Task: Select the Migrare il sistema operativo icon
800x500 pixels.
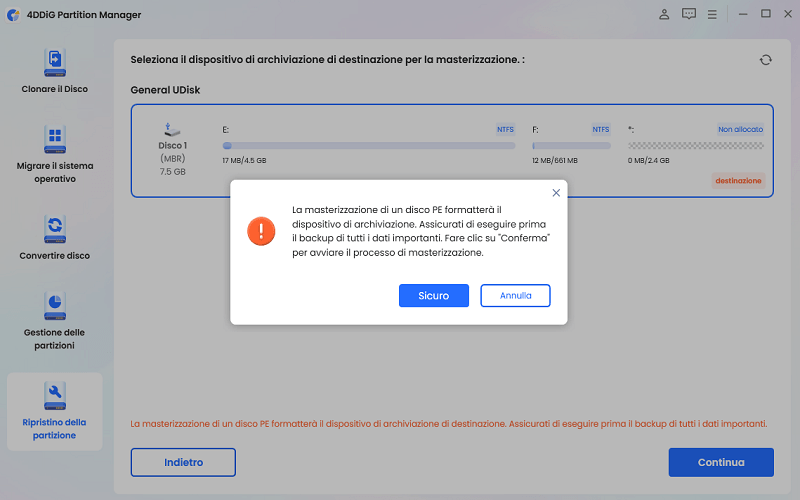Action: coord(55,139)
